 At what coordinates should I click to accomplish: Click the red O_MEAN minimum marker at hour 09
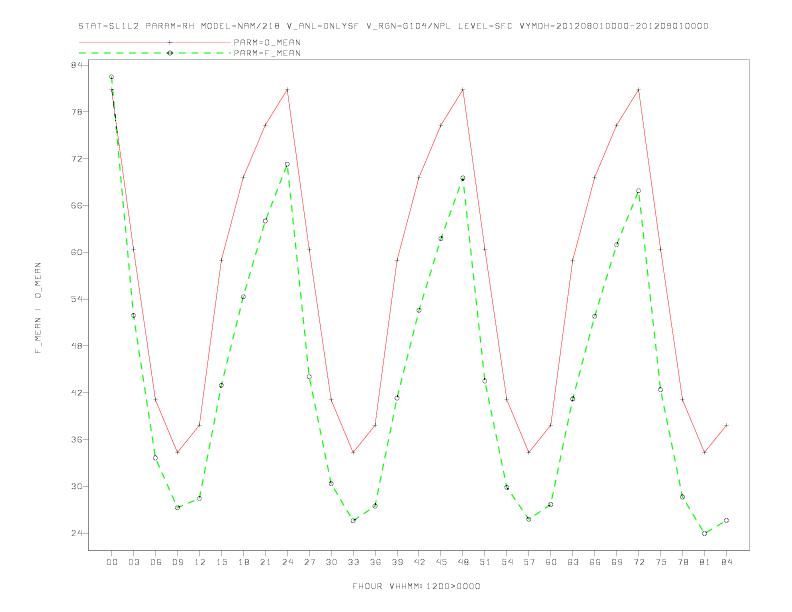177,452
